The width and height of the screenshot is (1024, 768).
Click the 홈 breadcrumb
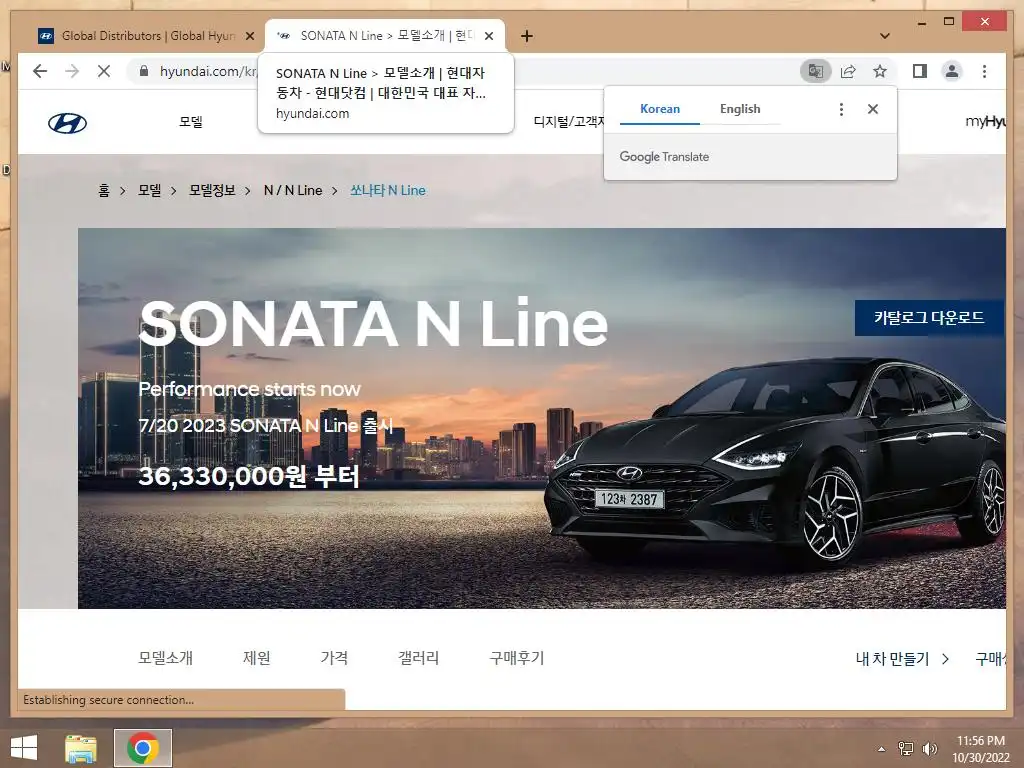[x=104, y=191]
